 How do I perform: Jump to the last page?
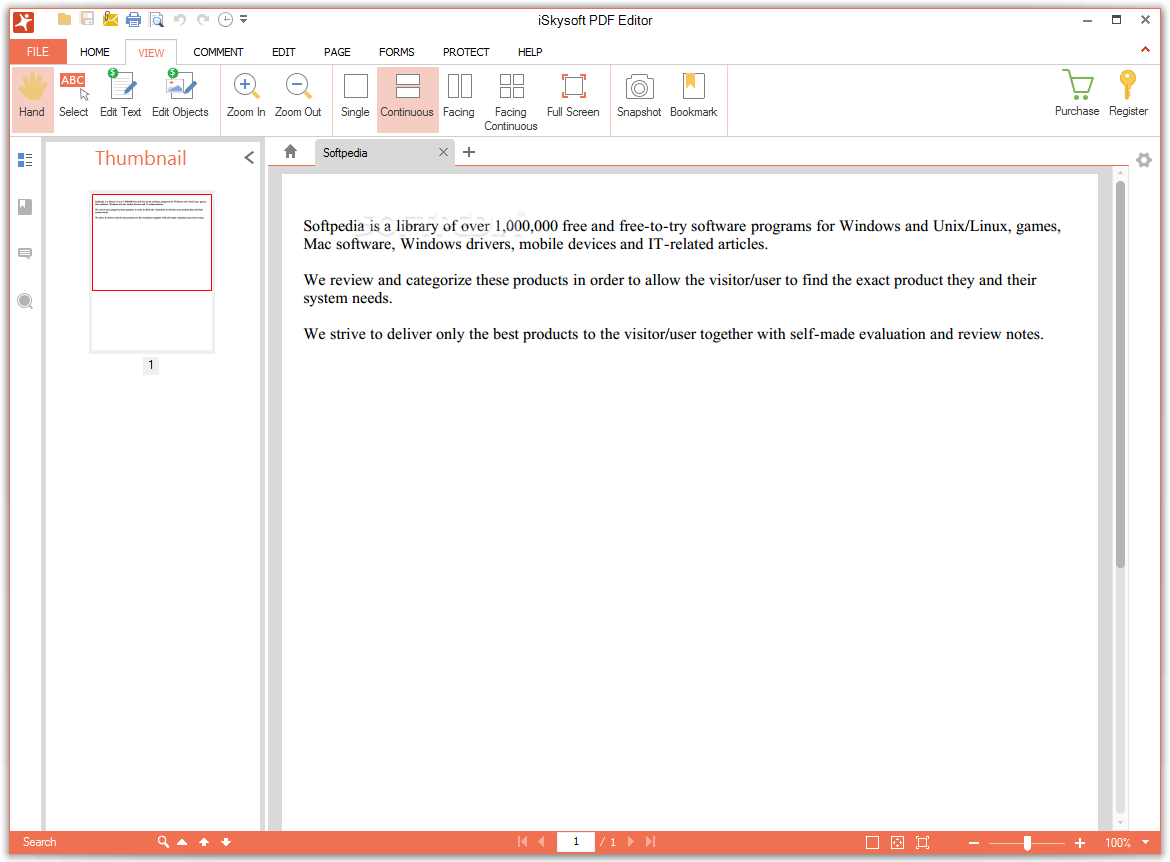(x=651, y=842)
